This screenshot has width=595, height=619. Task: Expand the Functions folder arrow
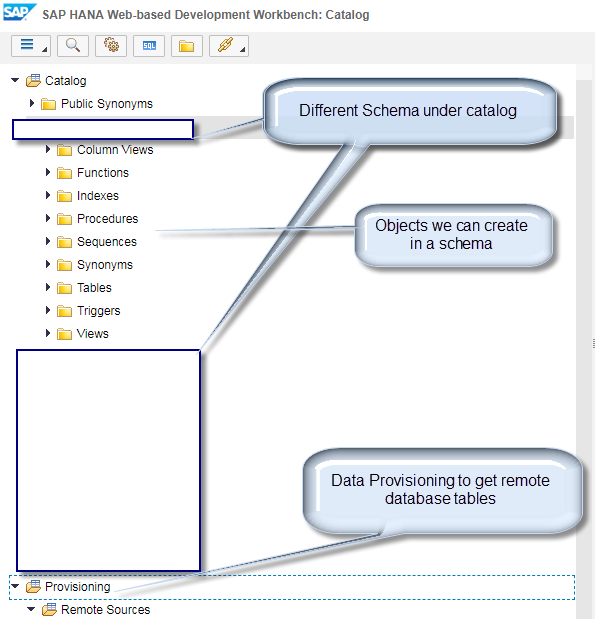pyautogui.click(x=48, y=172)
